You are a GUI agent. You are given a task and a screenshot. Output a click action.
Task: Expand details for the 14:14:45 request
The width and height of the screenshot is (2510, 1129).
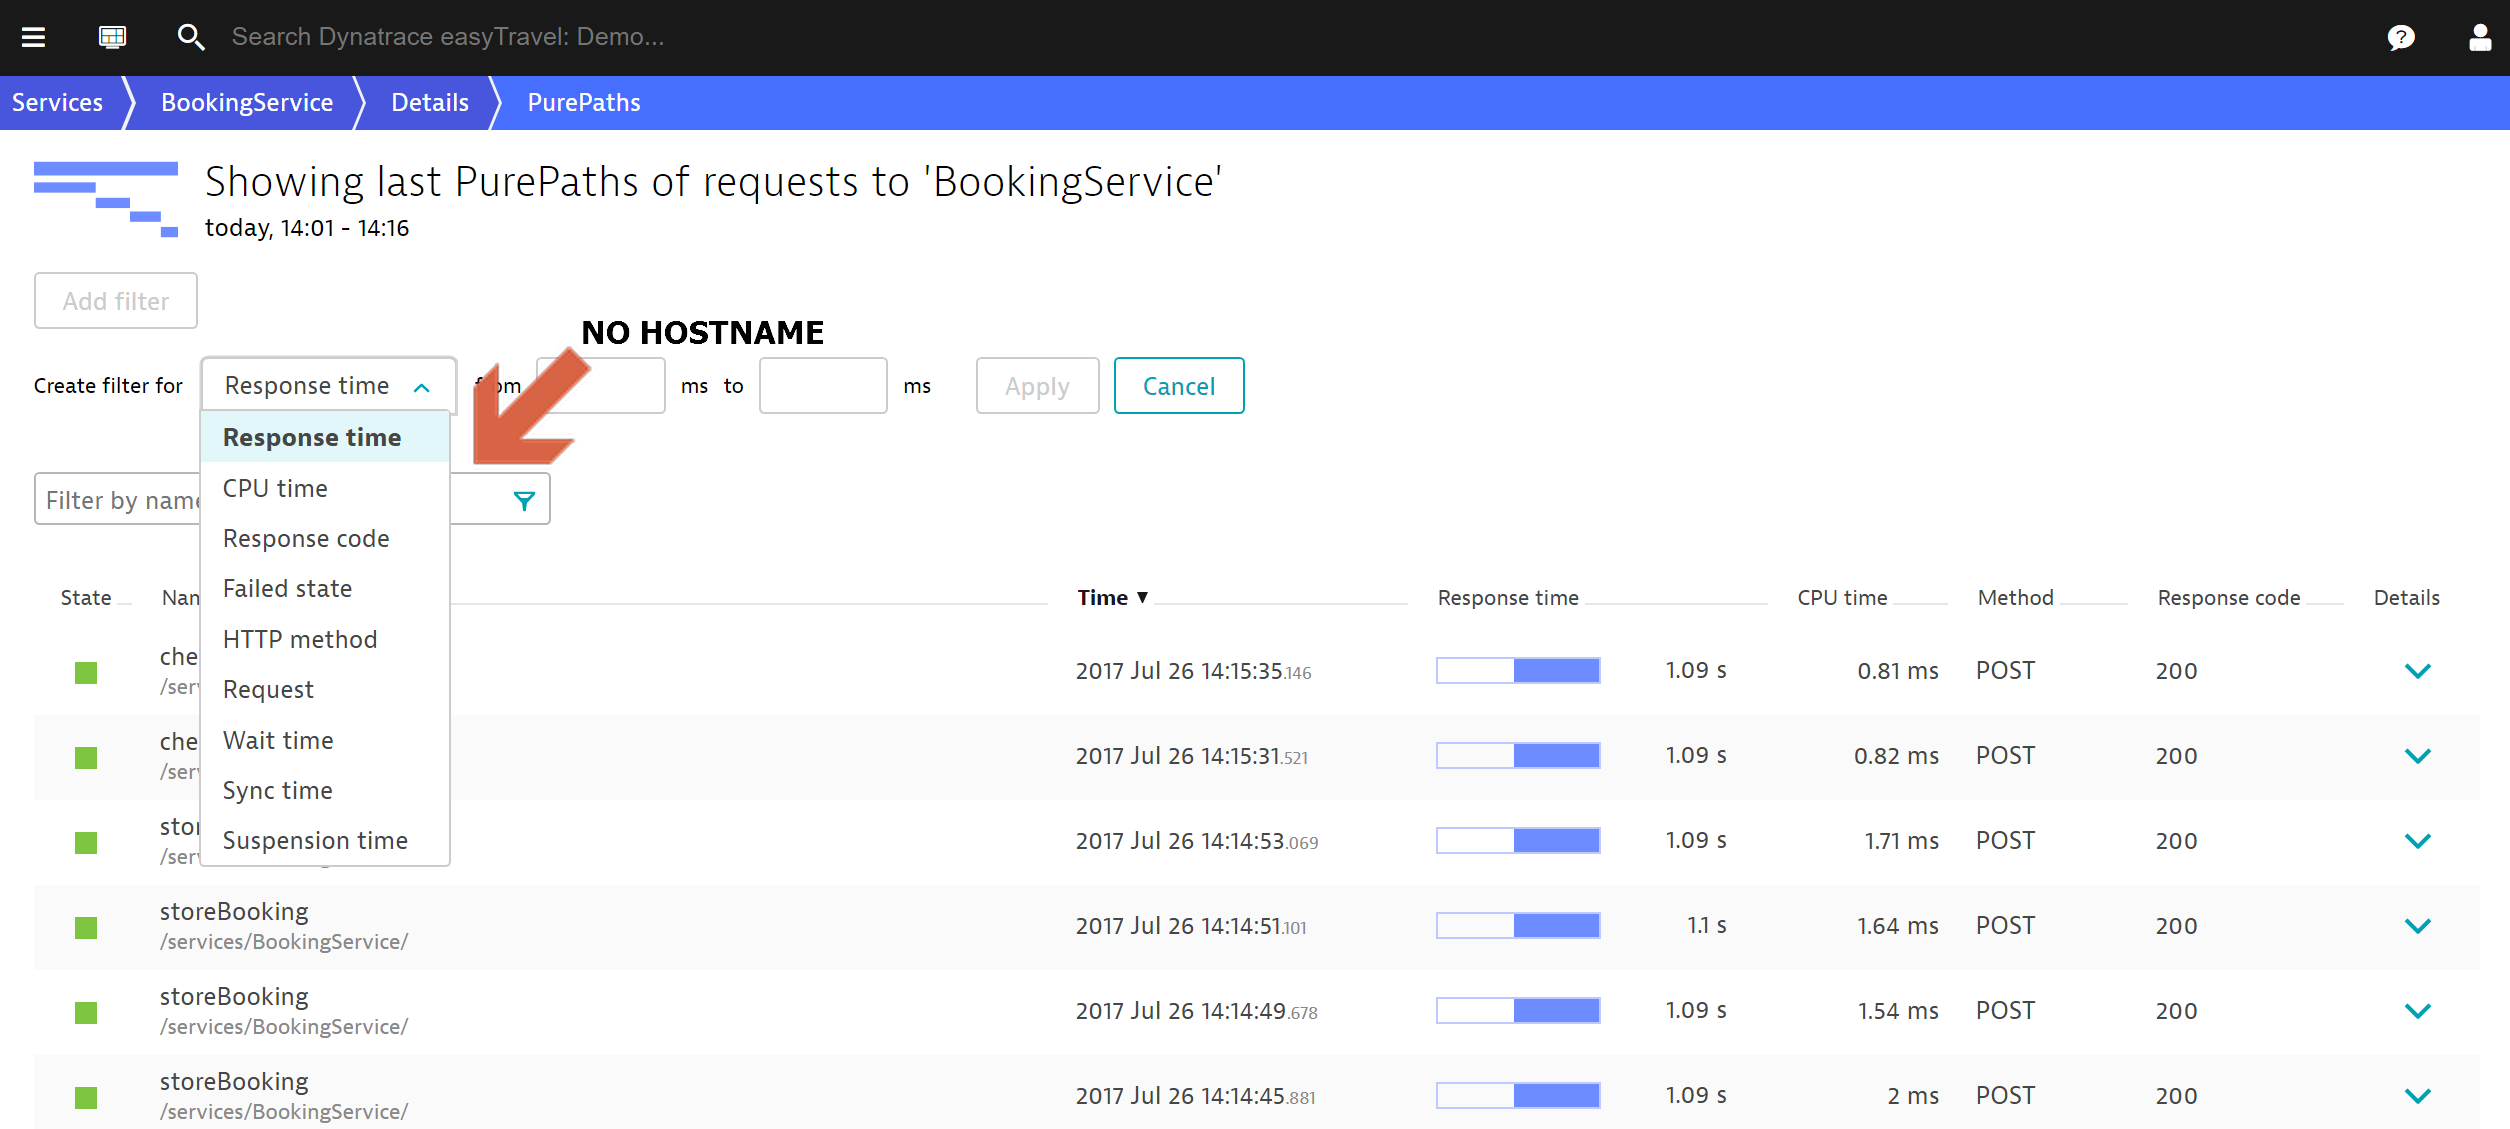click(x=2417, y=1096)
